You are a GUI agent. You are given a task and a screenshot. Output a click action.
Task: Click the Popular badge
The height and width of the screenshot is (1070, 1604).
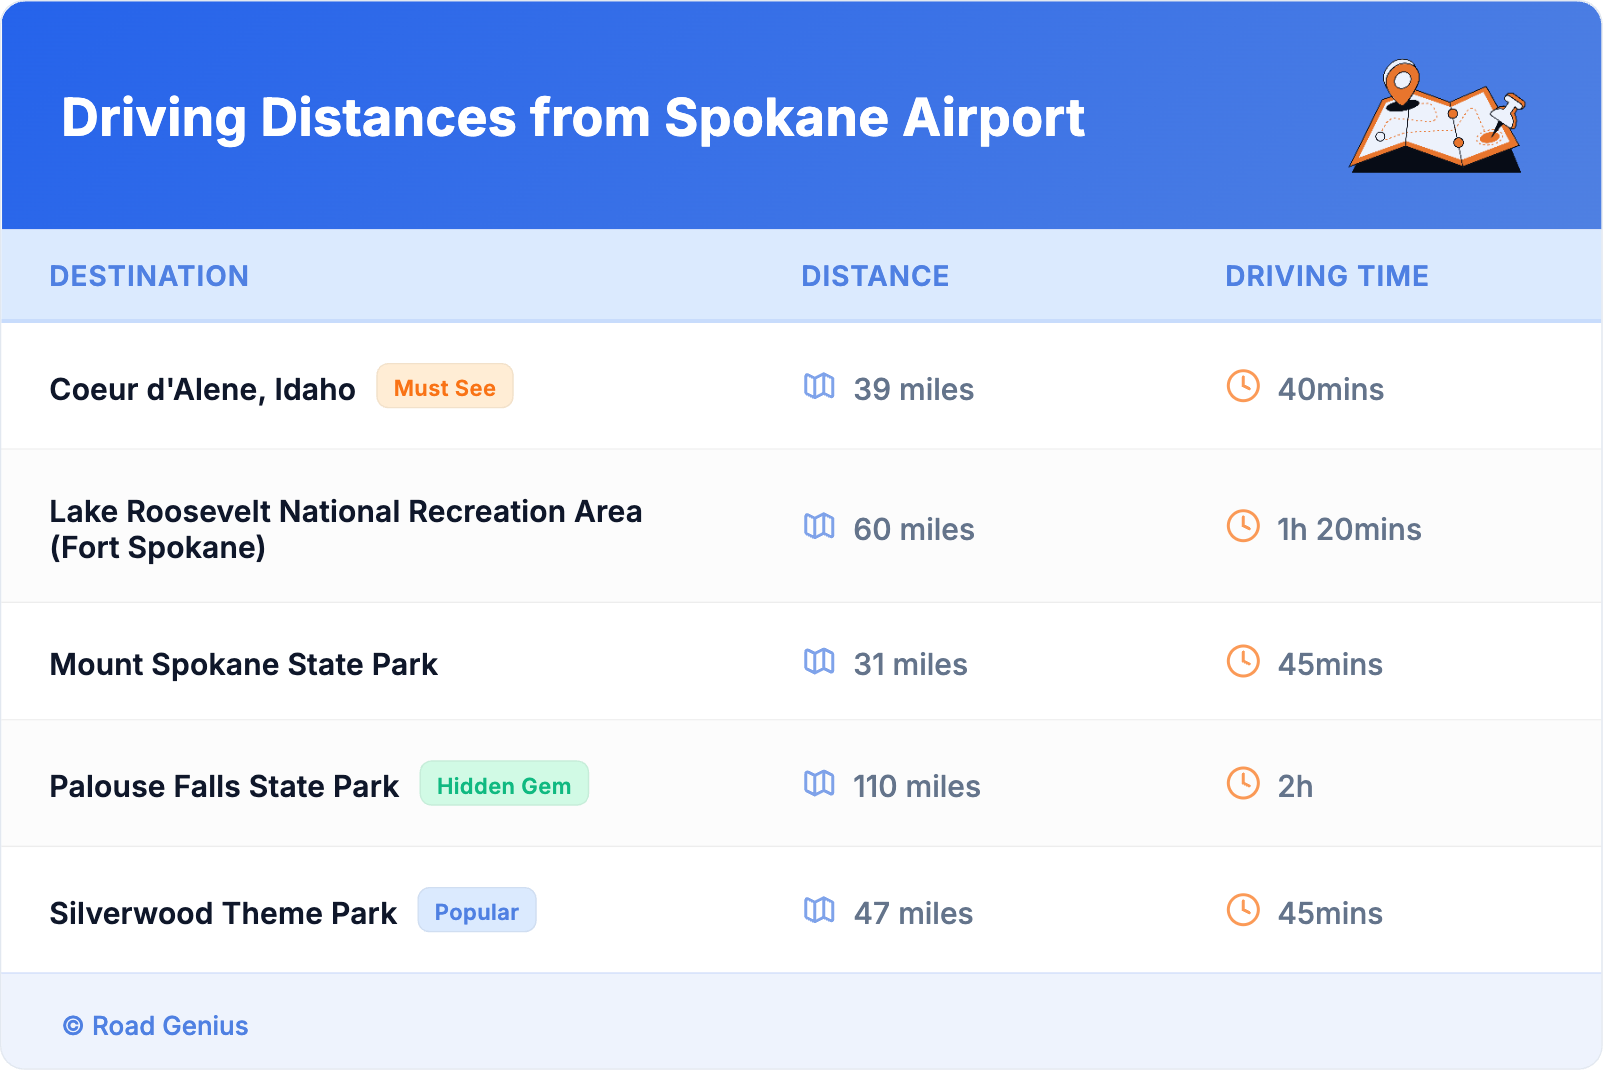click(x=476, y=911)
